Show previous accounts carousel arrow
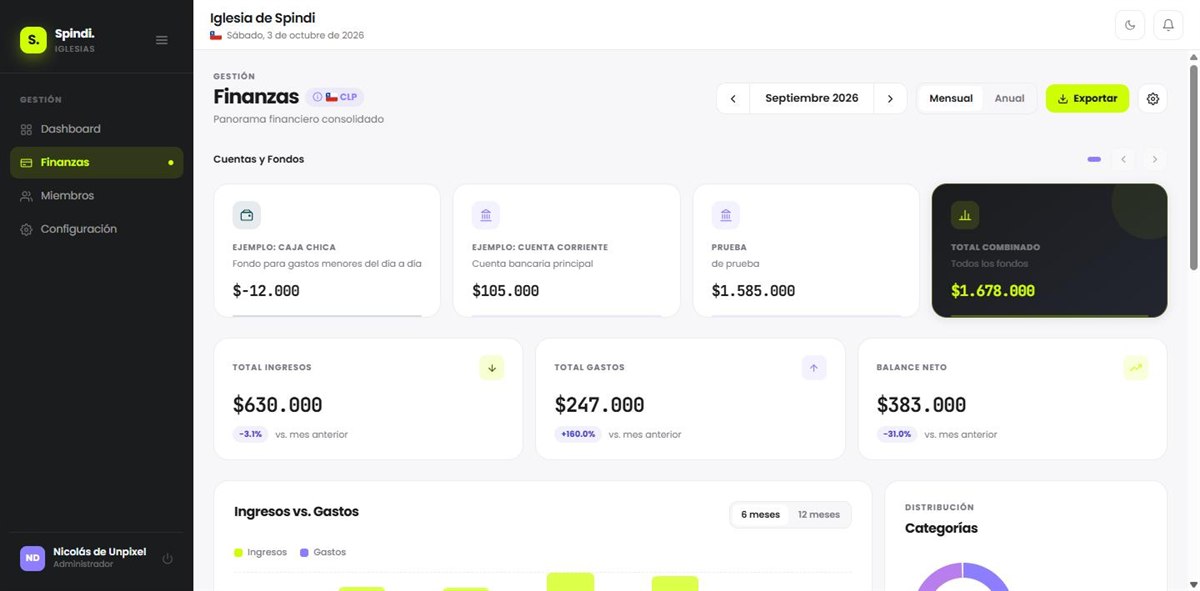The height and width of the screenshot is (591, 1200). pos(1123,159)
